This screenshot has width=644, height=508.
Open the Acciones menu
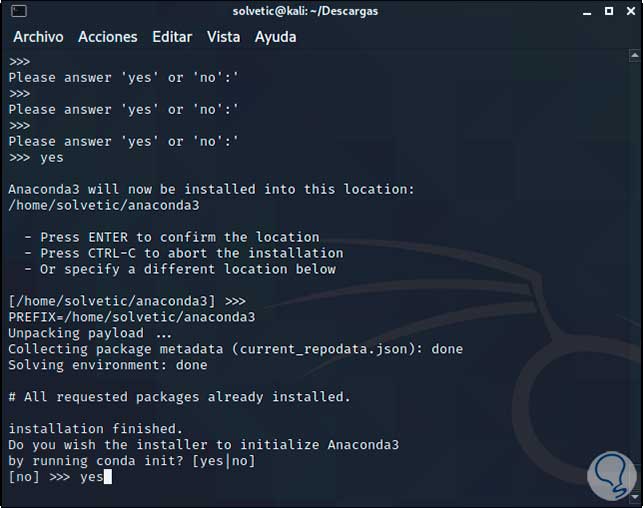point(107,36)
